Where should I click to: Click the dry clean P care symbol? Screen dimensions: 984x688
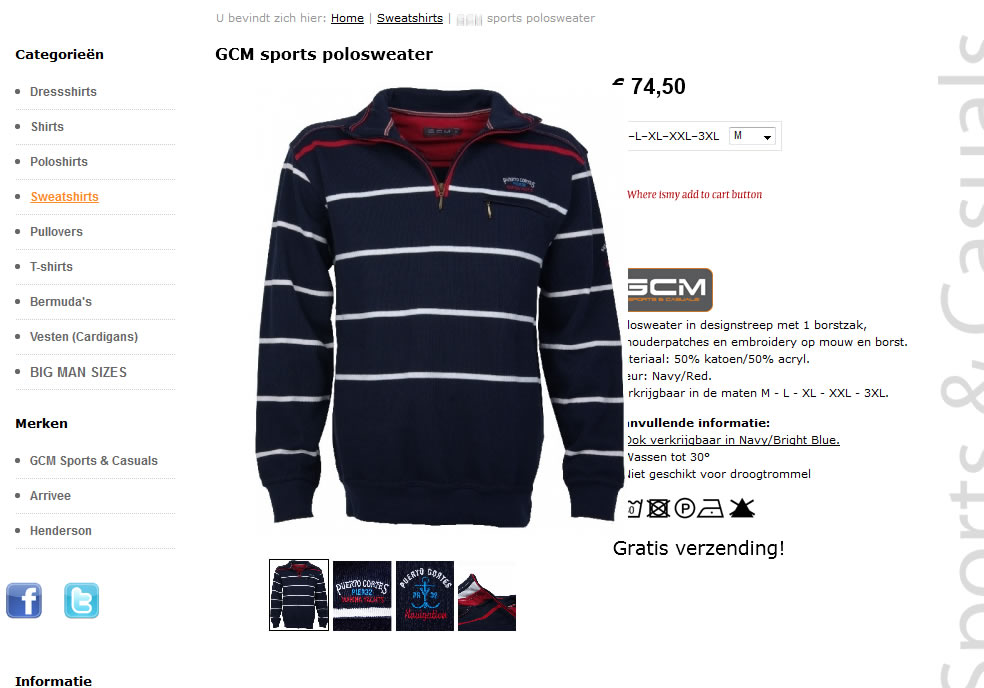pyautogui.click(x=685, y=508)
